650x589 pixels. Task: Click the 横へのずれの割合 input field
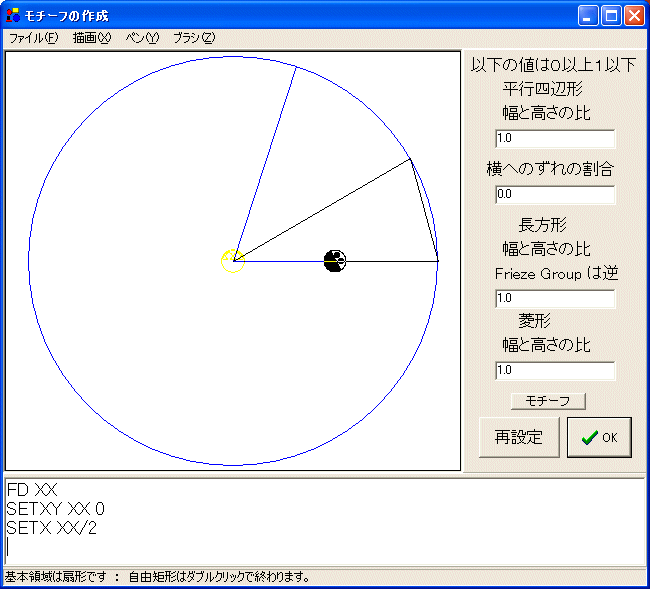click(x=555, y=194)
